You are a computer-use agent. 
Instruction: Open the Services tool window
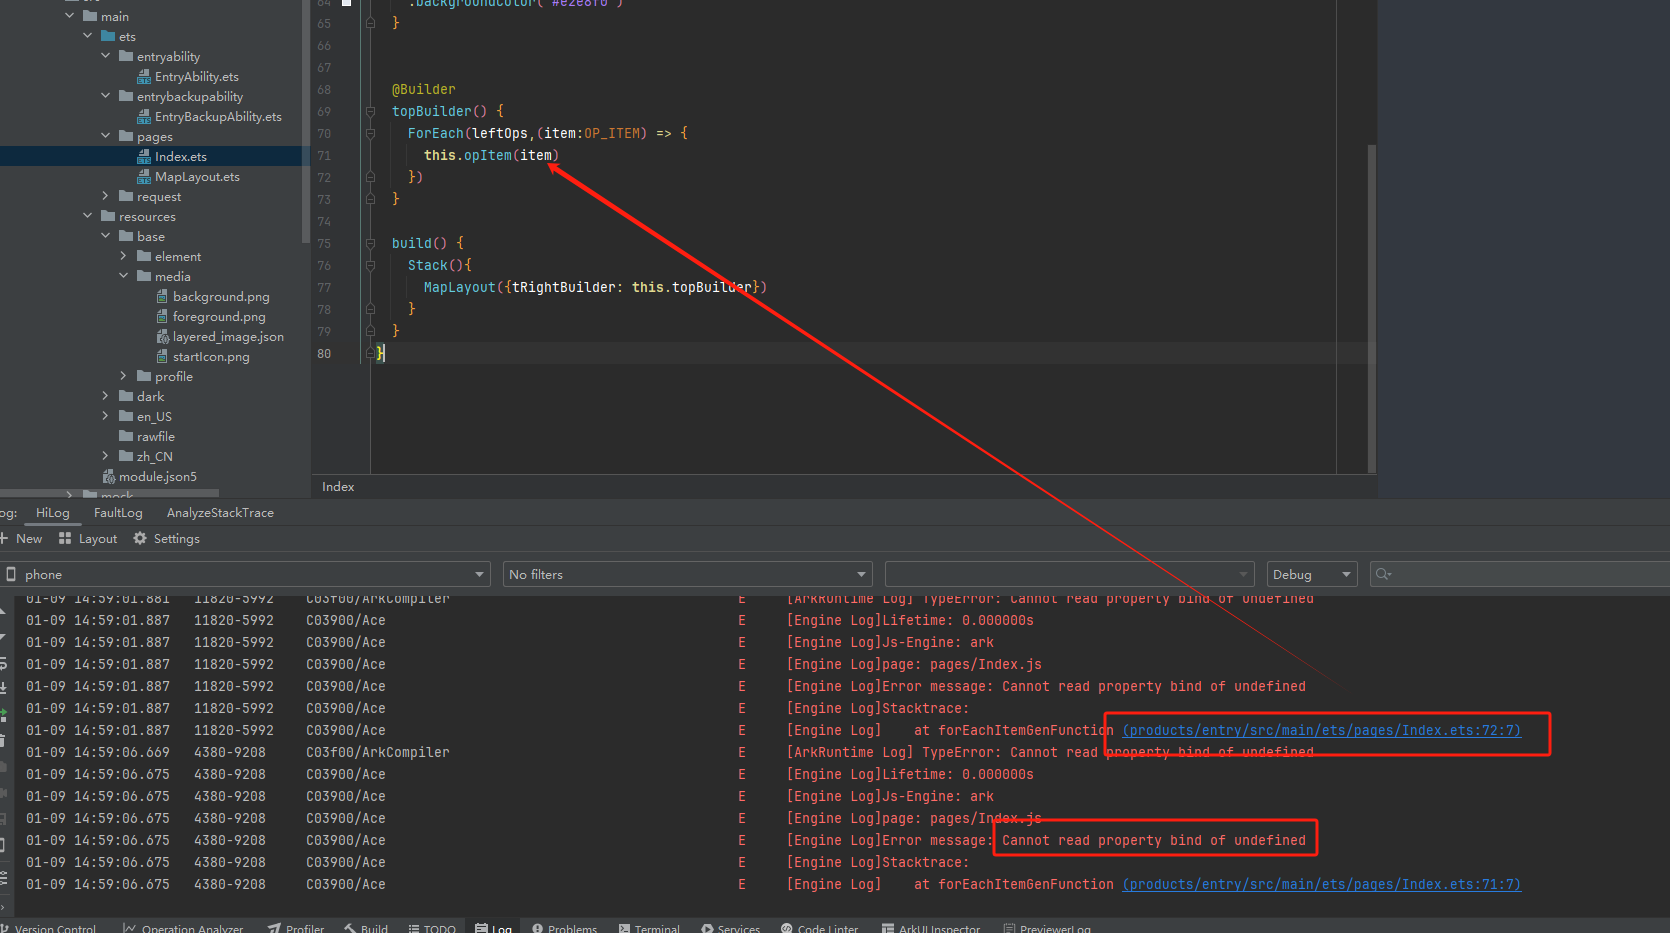[730, 928]
